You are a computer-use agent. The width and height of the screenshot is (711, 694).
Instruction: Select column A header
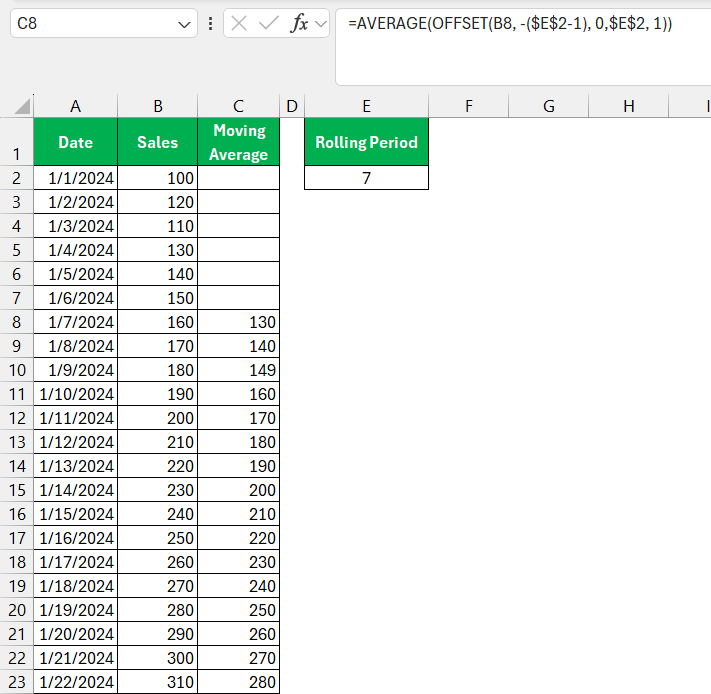coord(75,106)
